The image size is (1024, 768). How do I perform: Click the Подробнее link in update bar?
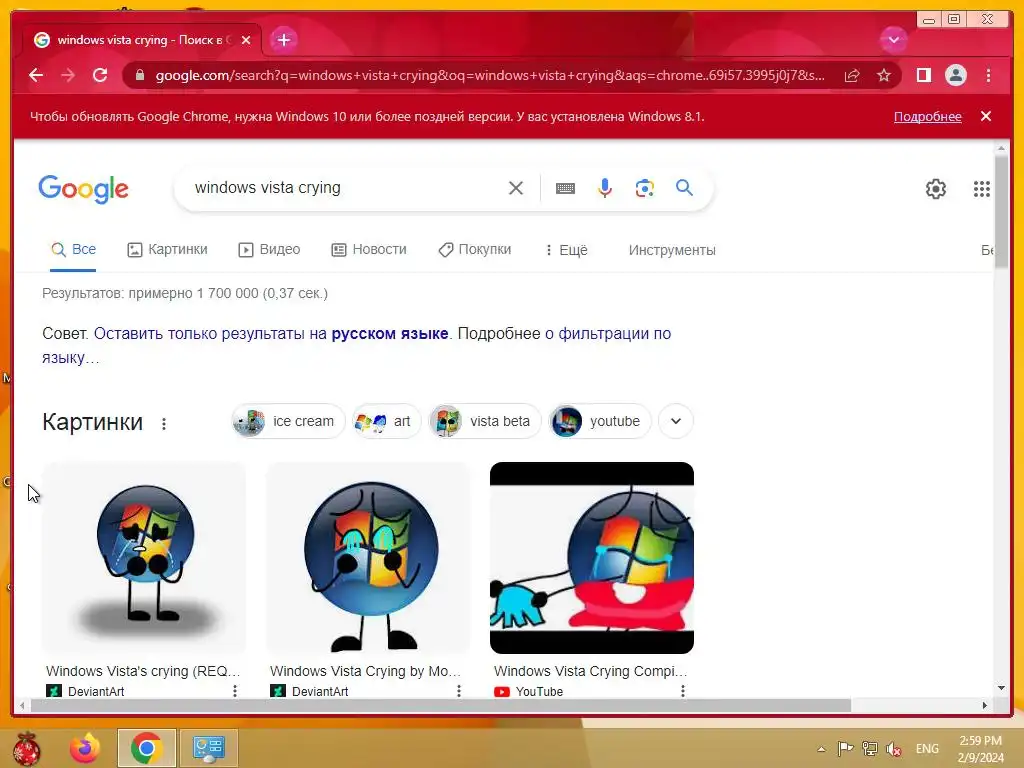tap(927, 116)
